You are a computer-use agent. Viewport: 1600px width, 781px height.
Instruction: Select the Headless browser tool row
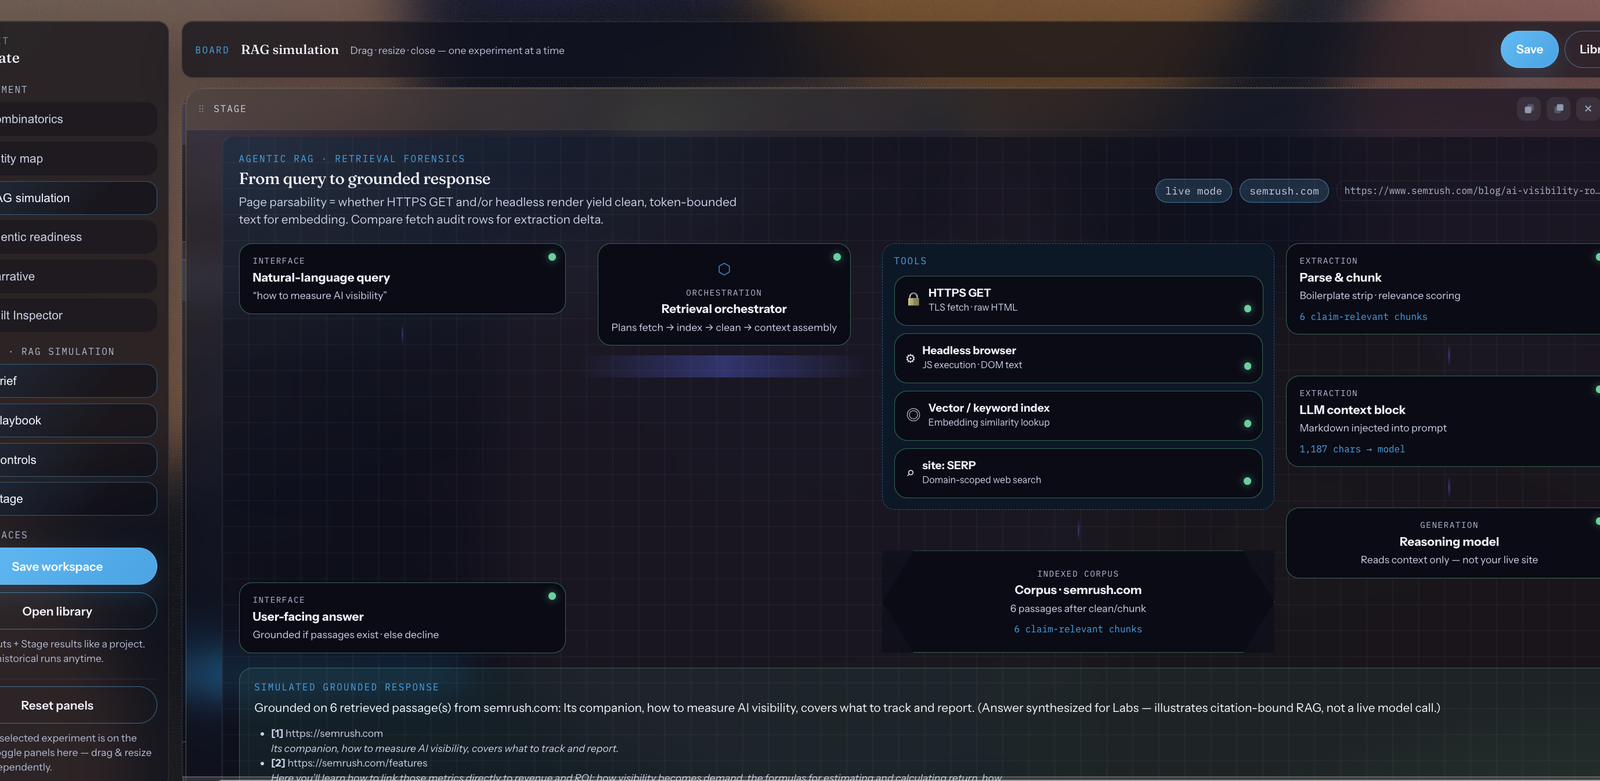(x=1078, y=358)
